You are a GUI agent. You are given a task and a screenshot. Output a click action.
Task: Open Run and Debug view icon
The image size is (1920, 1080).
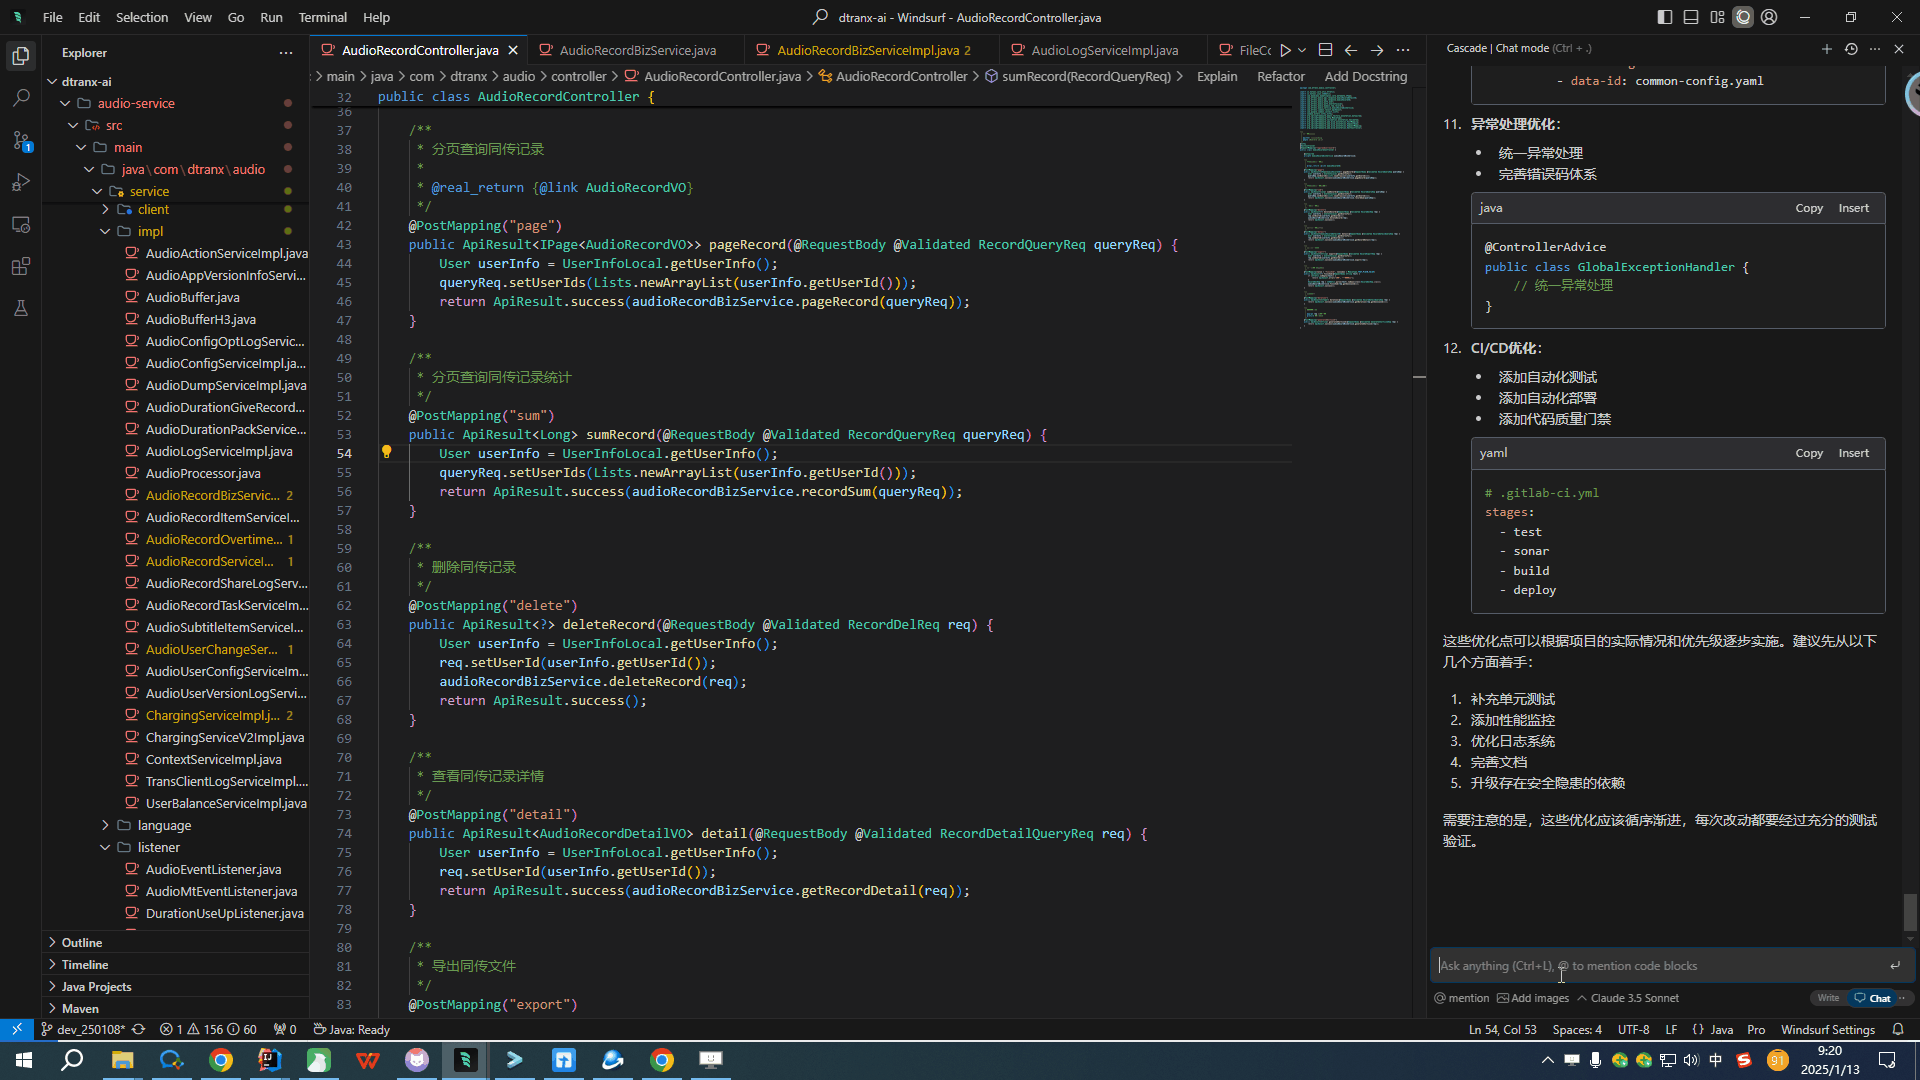(21, 182)
